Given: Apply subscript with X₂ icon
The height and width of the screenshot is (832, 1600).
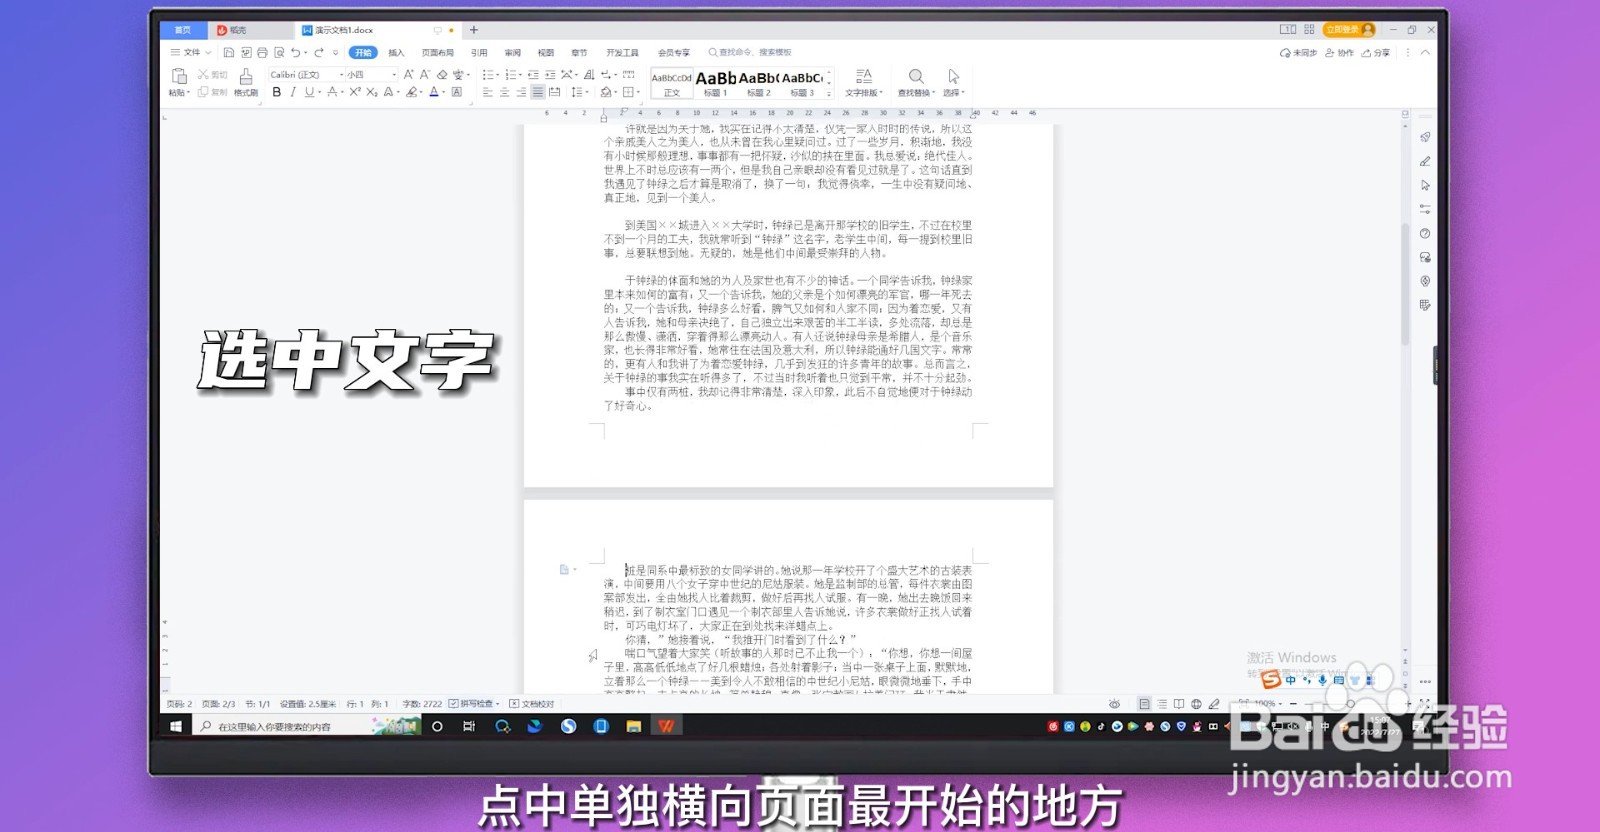Looking at the screenshot, I should coord(372,92).
